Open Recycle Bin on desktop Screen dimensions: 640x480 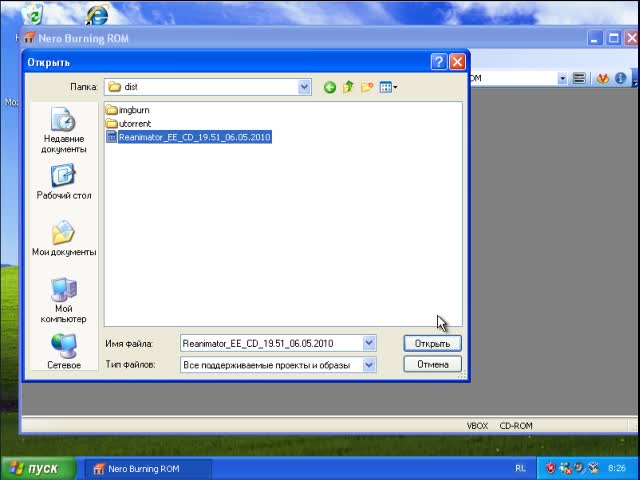[33, 15]
